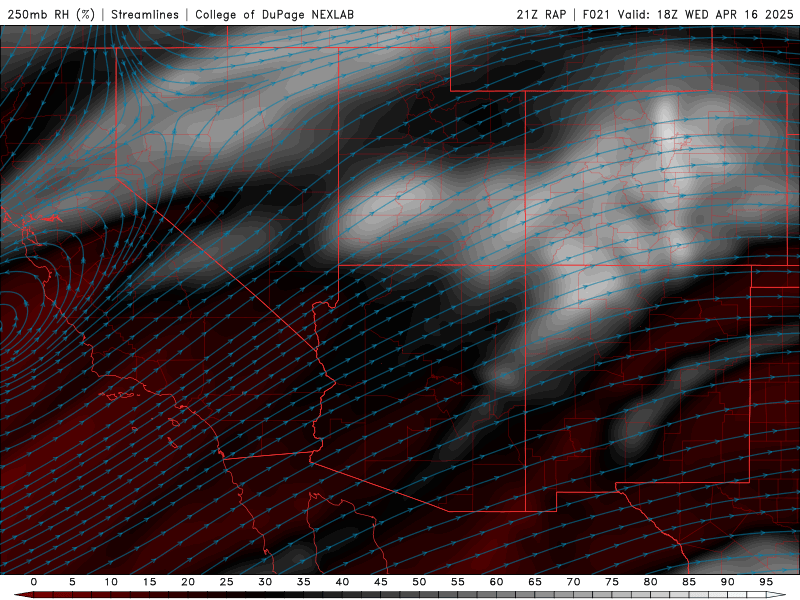Image resolution: width=800 pixels, height=600 pixels.
Task: Click the color scale label "45"
Action: [x=381, y=582]
